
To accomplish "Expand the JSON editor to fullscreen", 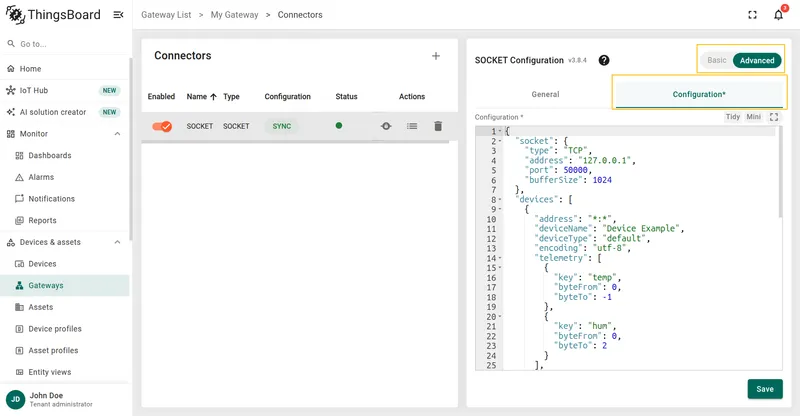I will tap(774, 117).
